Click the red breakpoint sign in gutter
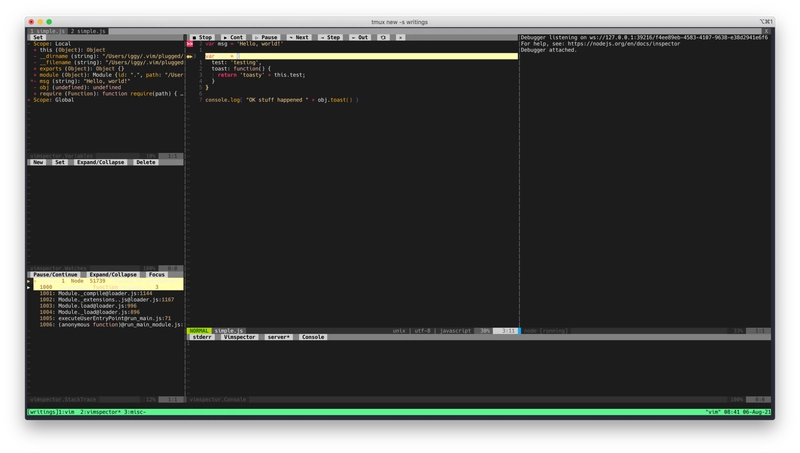The image size is (800, 453). (x=190, y=44)
